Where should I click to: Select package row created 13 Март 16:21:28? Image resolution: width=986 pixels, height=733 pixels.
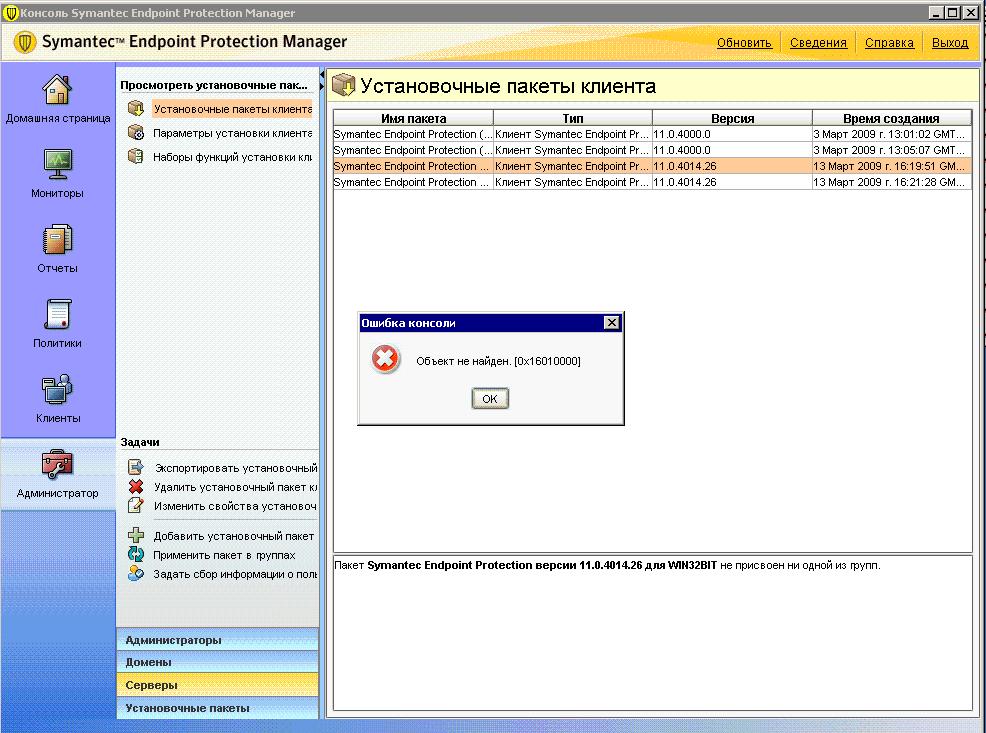click(x=653, y=182)
